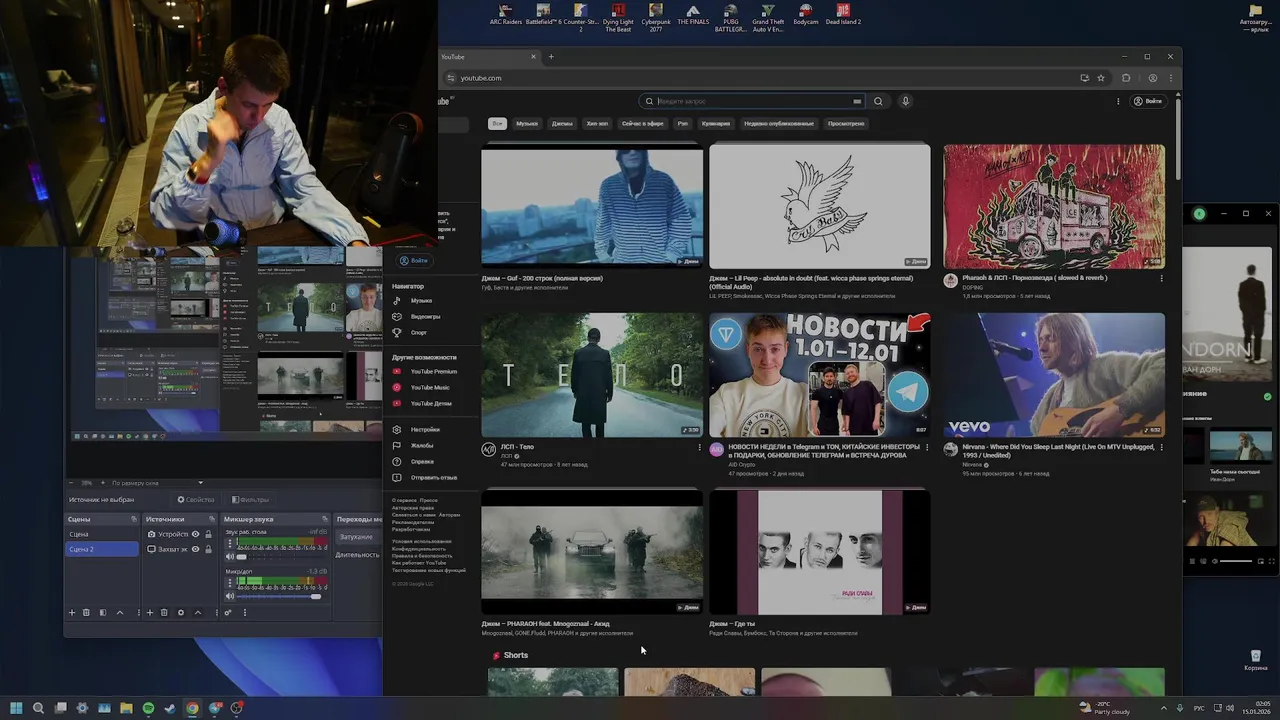This screenshot has width=1280, height=720.
Task: Mute the microphone speaker icon in OBS
Action: click(x=230, y=596)
